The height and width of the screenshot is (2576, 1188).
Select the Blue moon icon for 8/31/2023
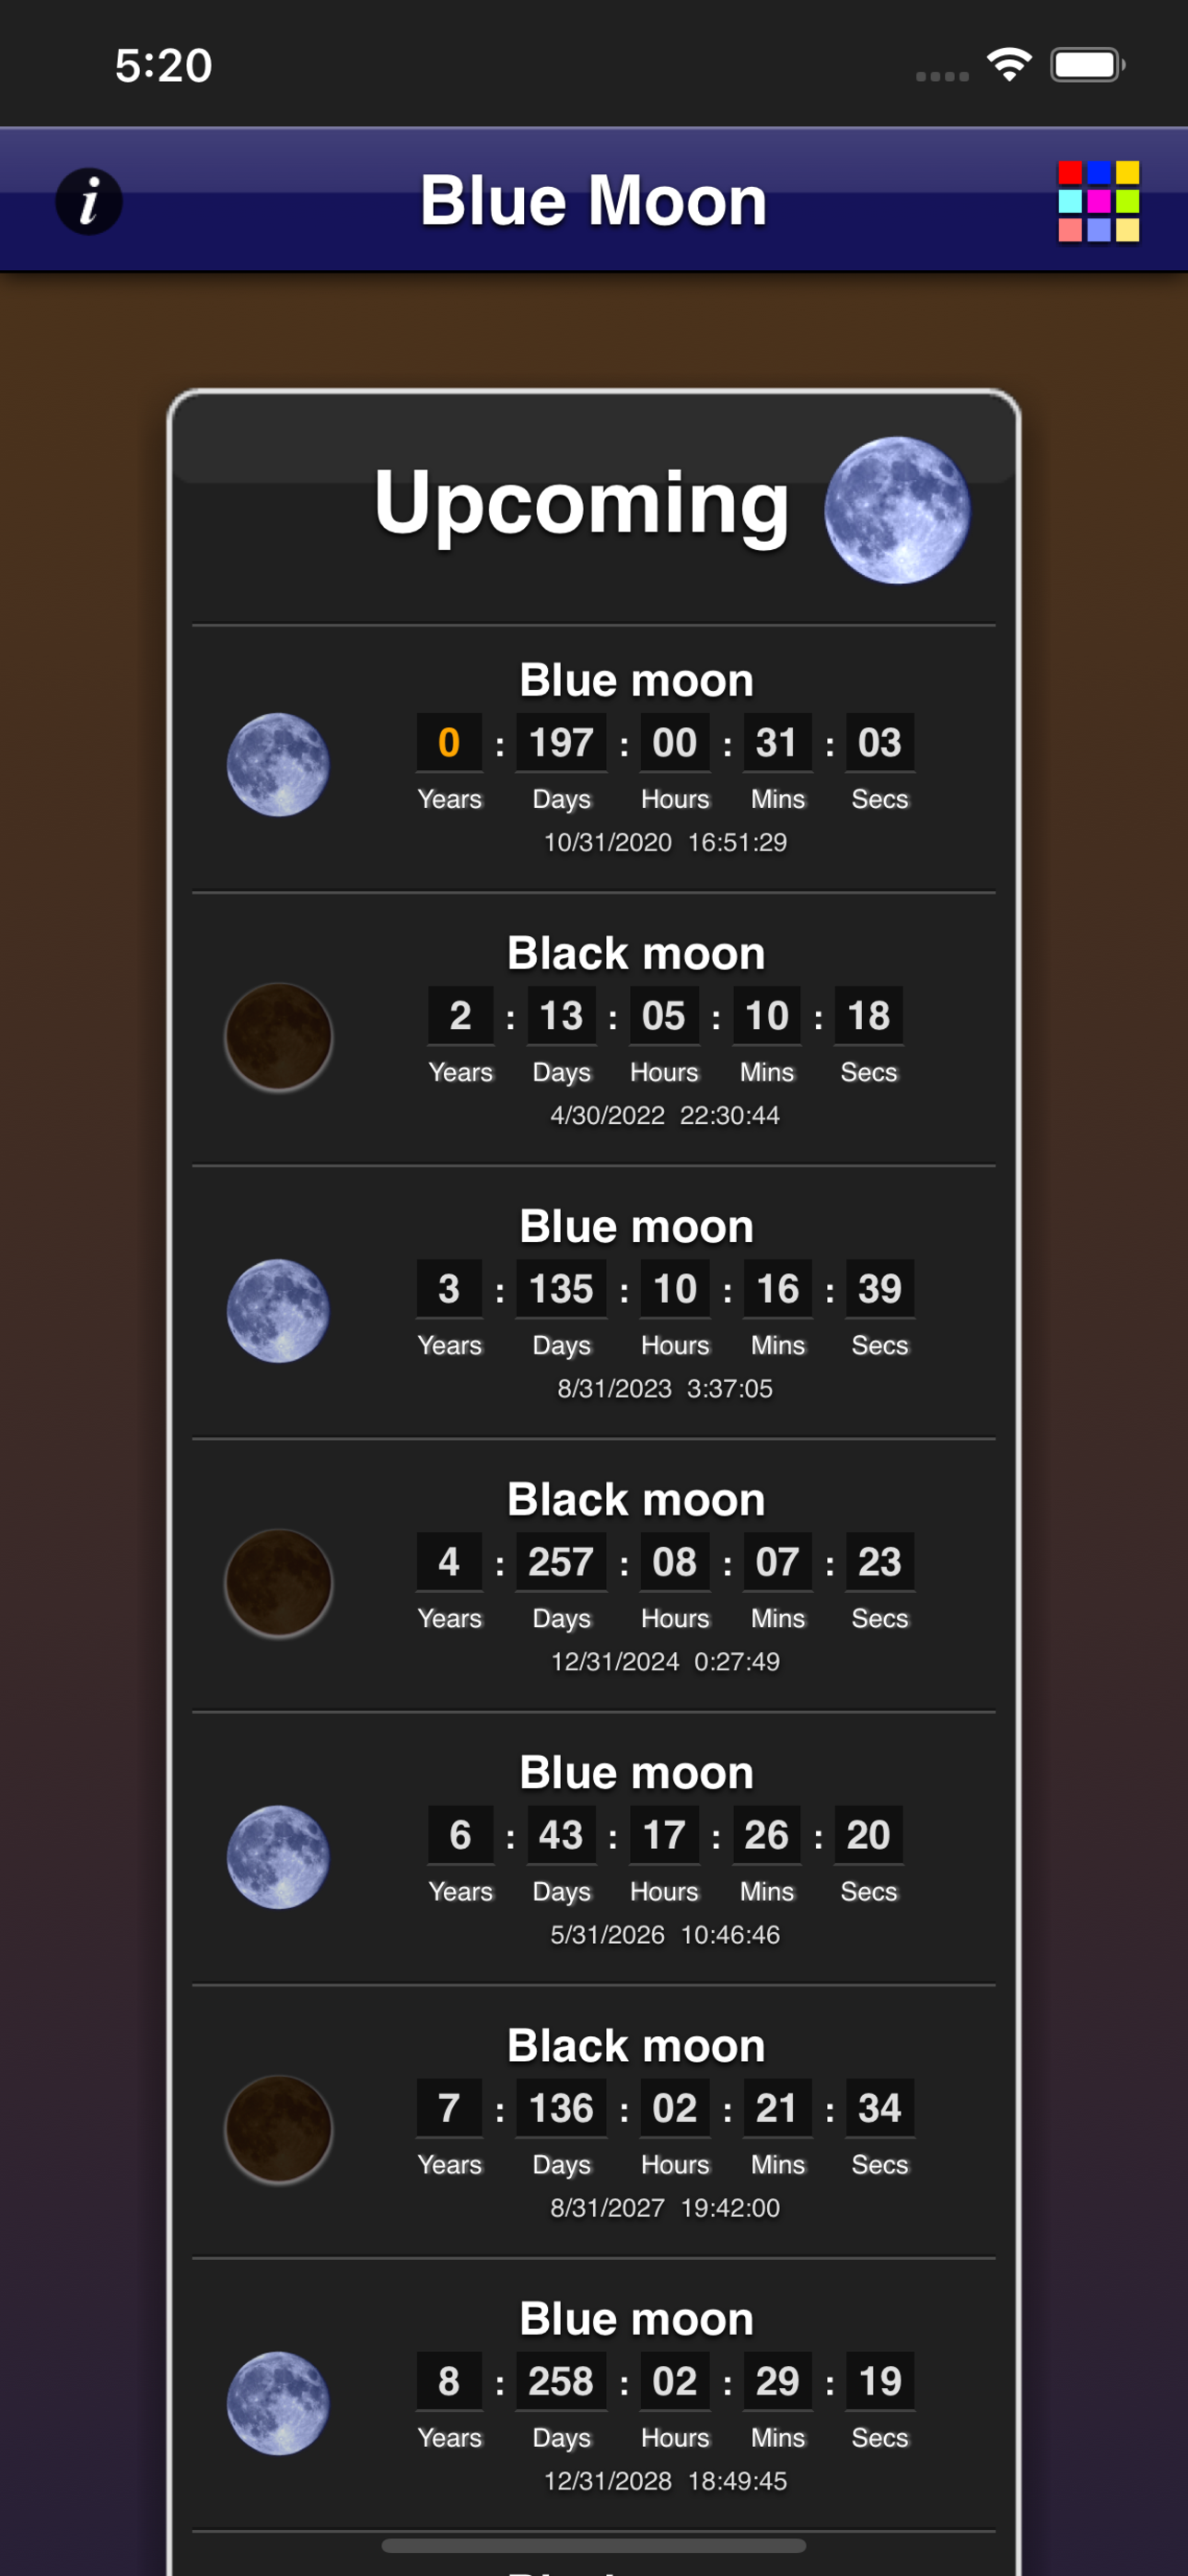click(x=278, y=1309)
